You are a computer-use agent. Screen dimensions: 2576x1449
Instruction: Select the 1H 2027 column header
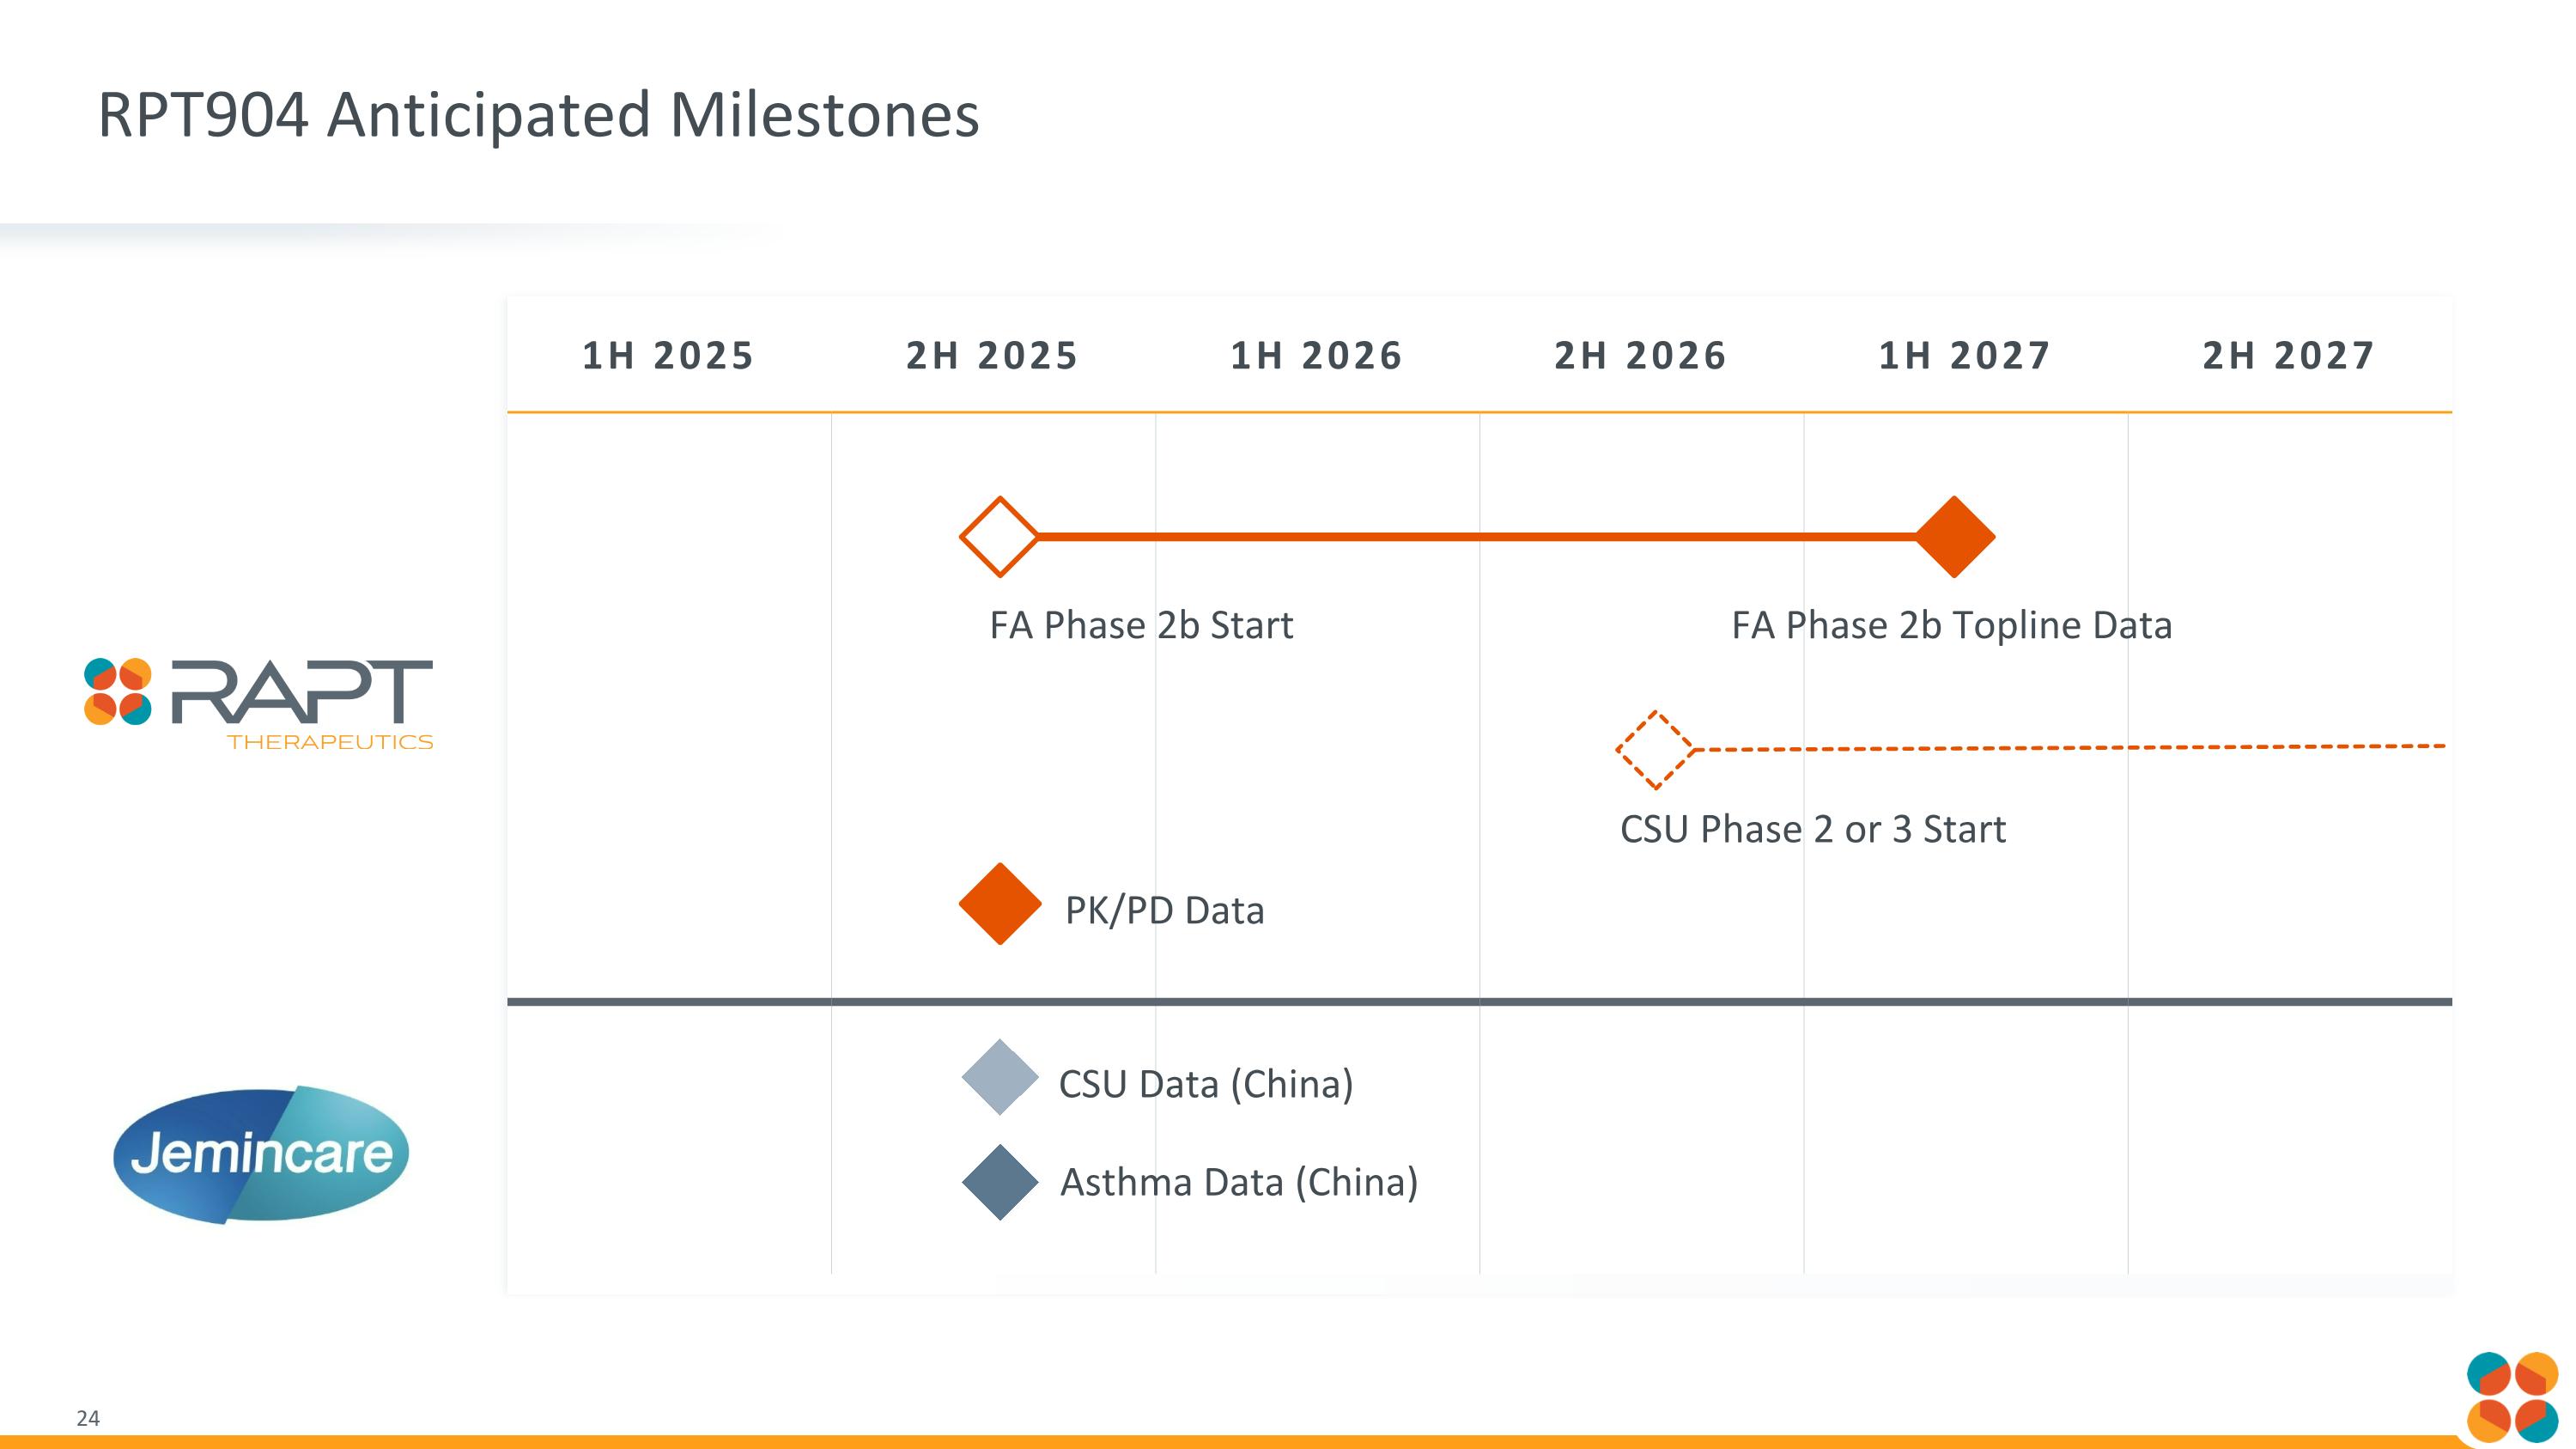click(x=1965, y=356)
